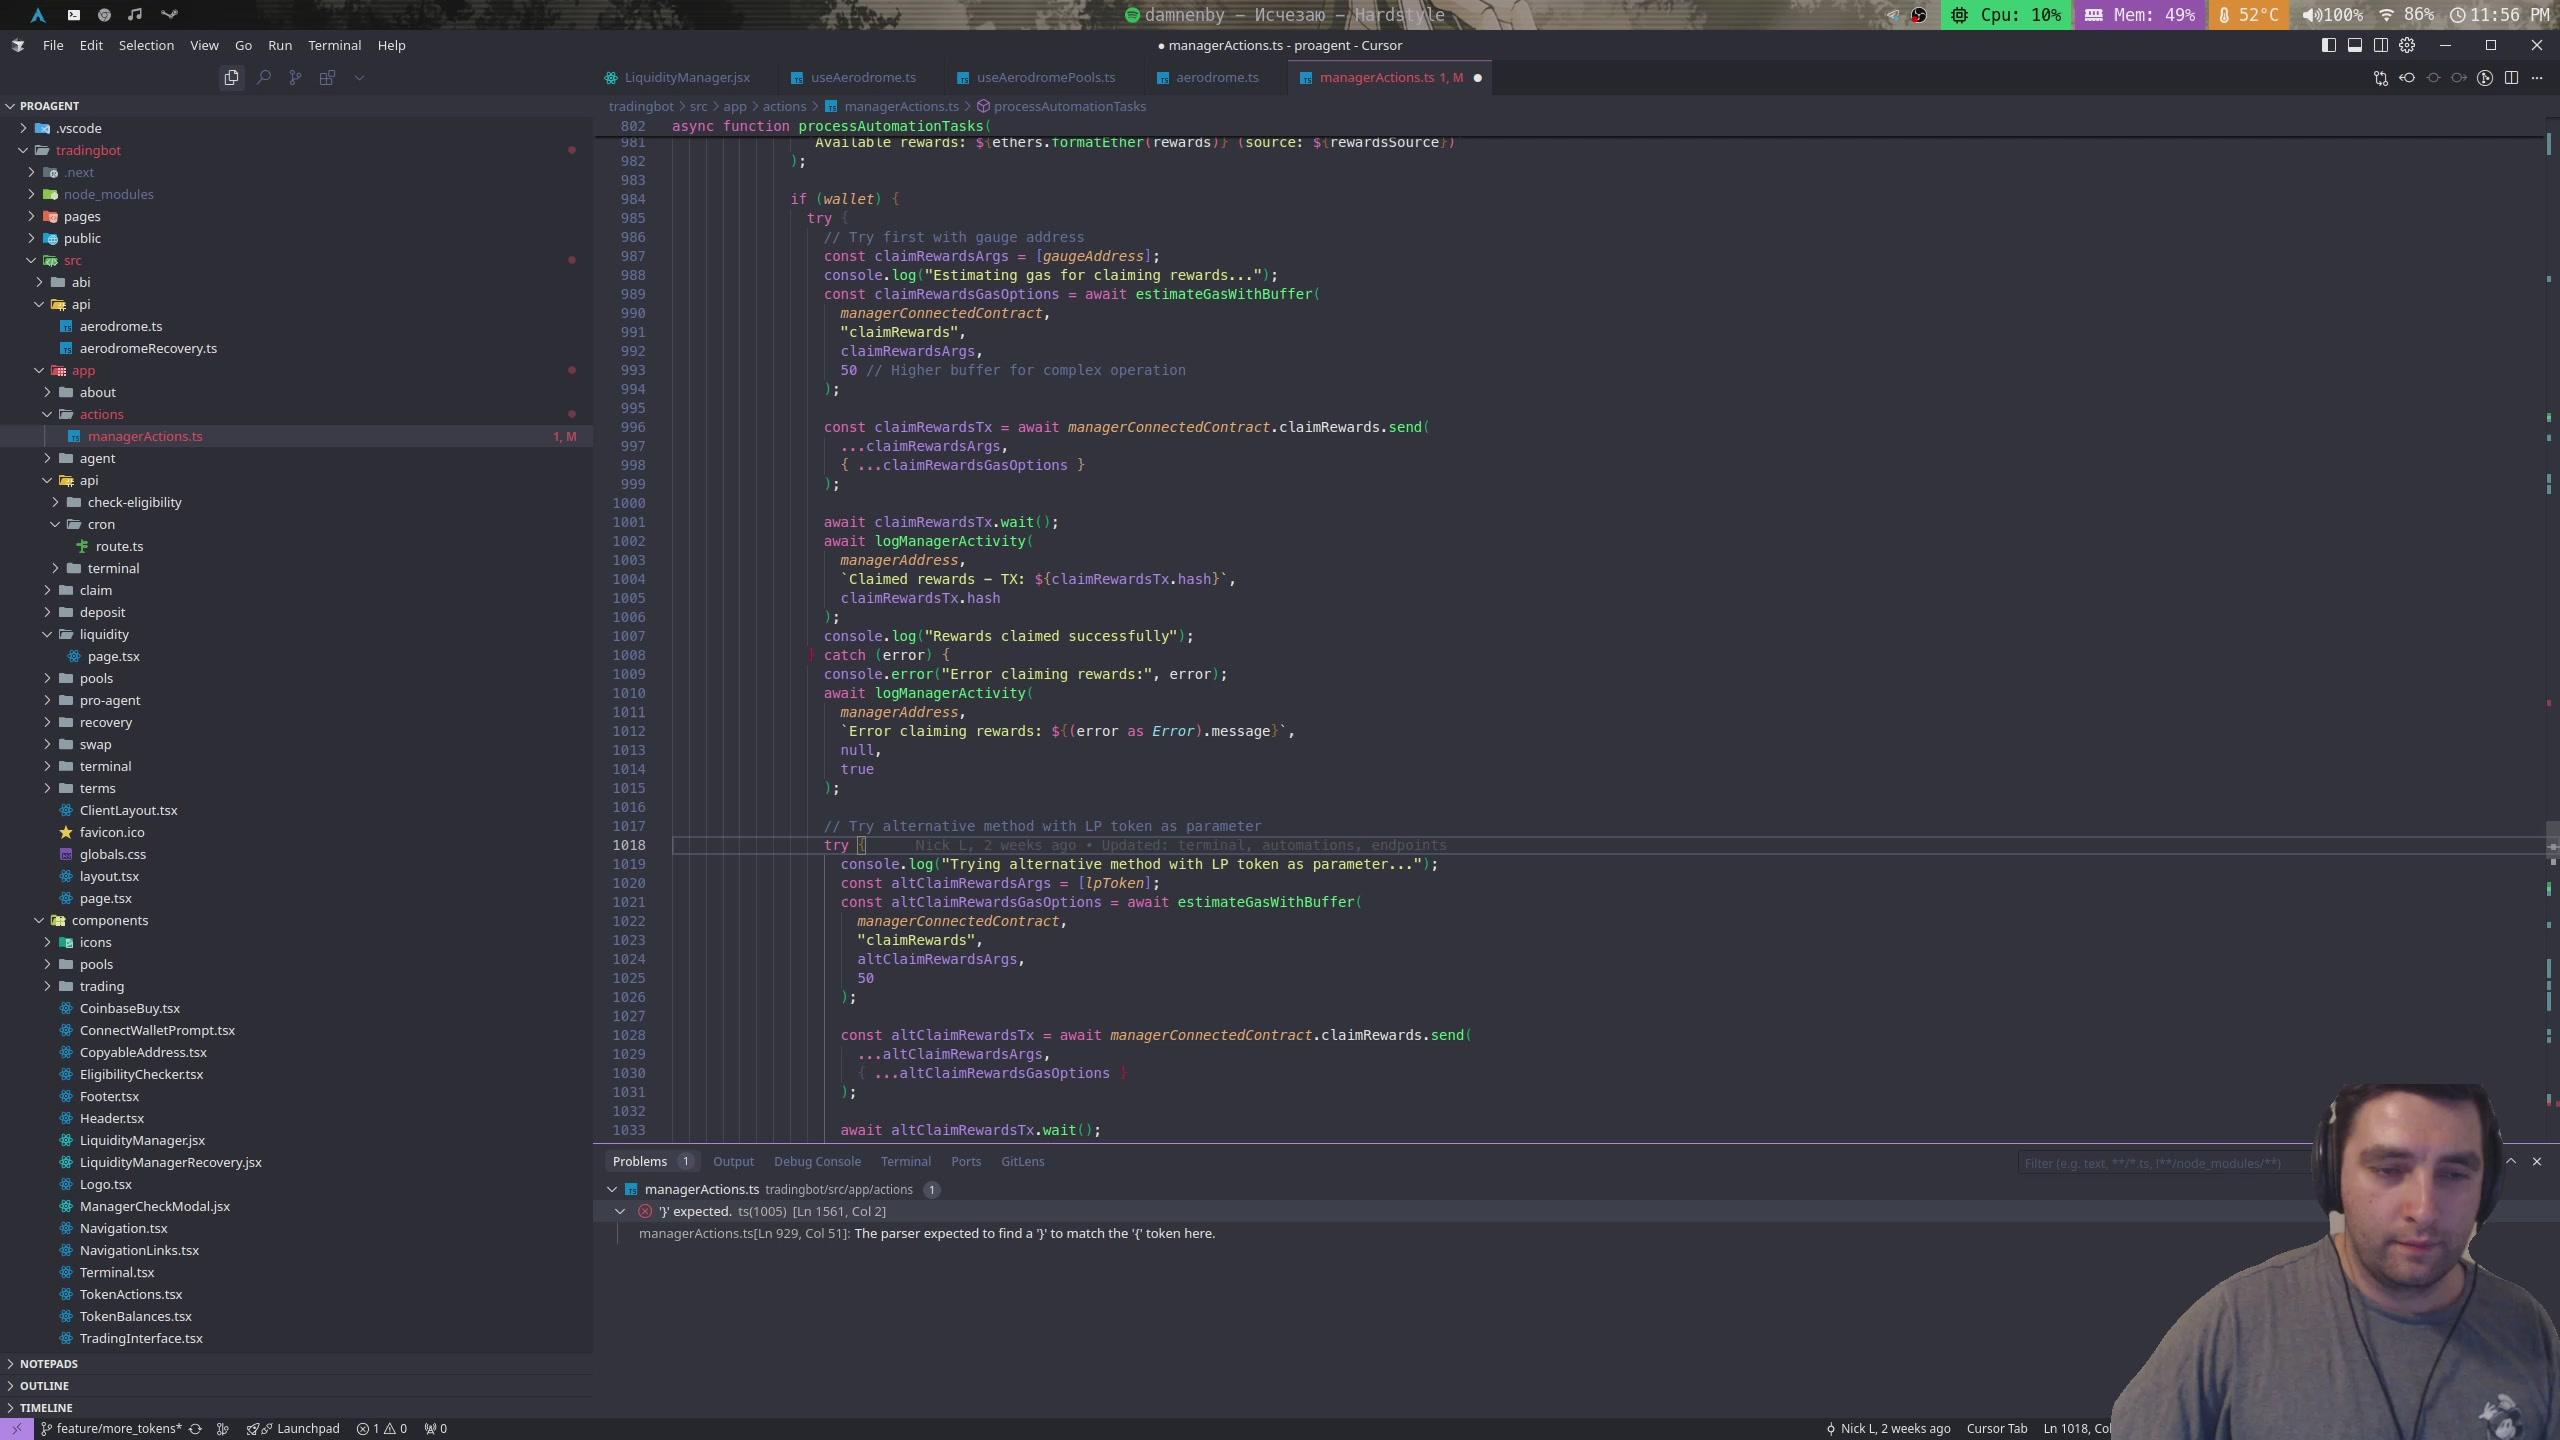Image resolution: width=2560 pixels, height=1440 pixels.
Task: Toggle bottom panel layout icon
Action: [x=2355, y=45]
